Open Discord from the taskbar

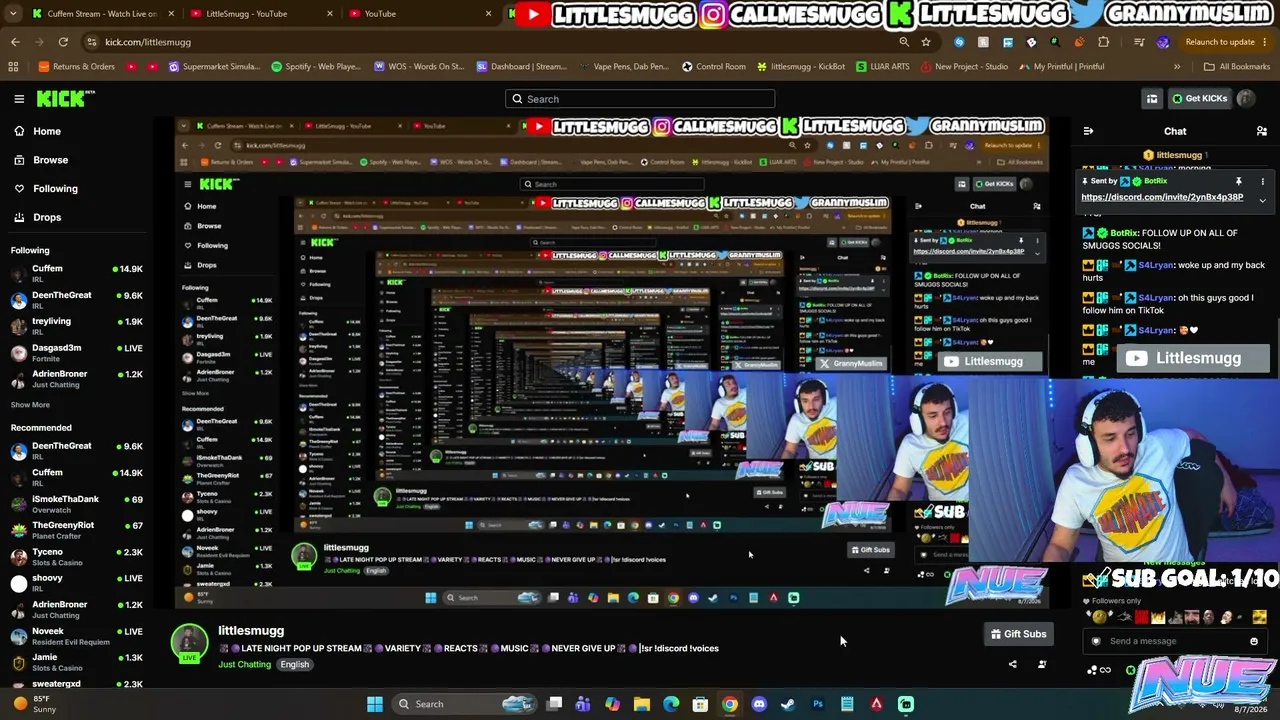click(759, 704)
